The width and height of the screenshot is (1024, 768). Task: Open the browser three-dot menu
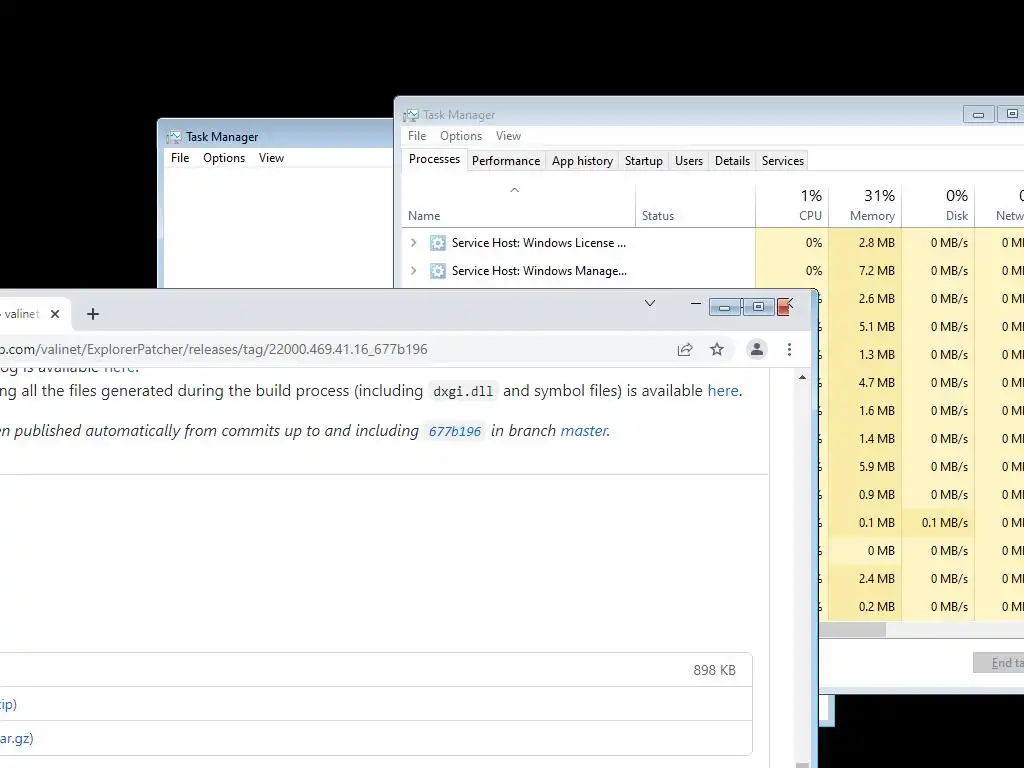point(790,349)
